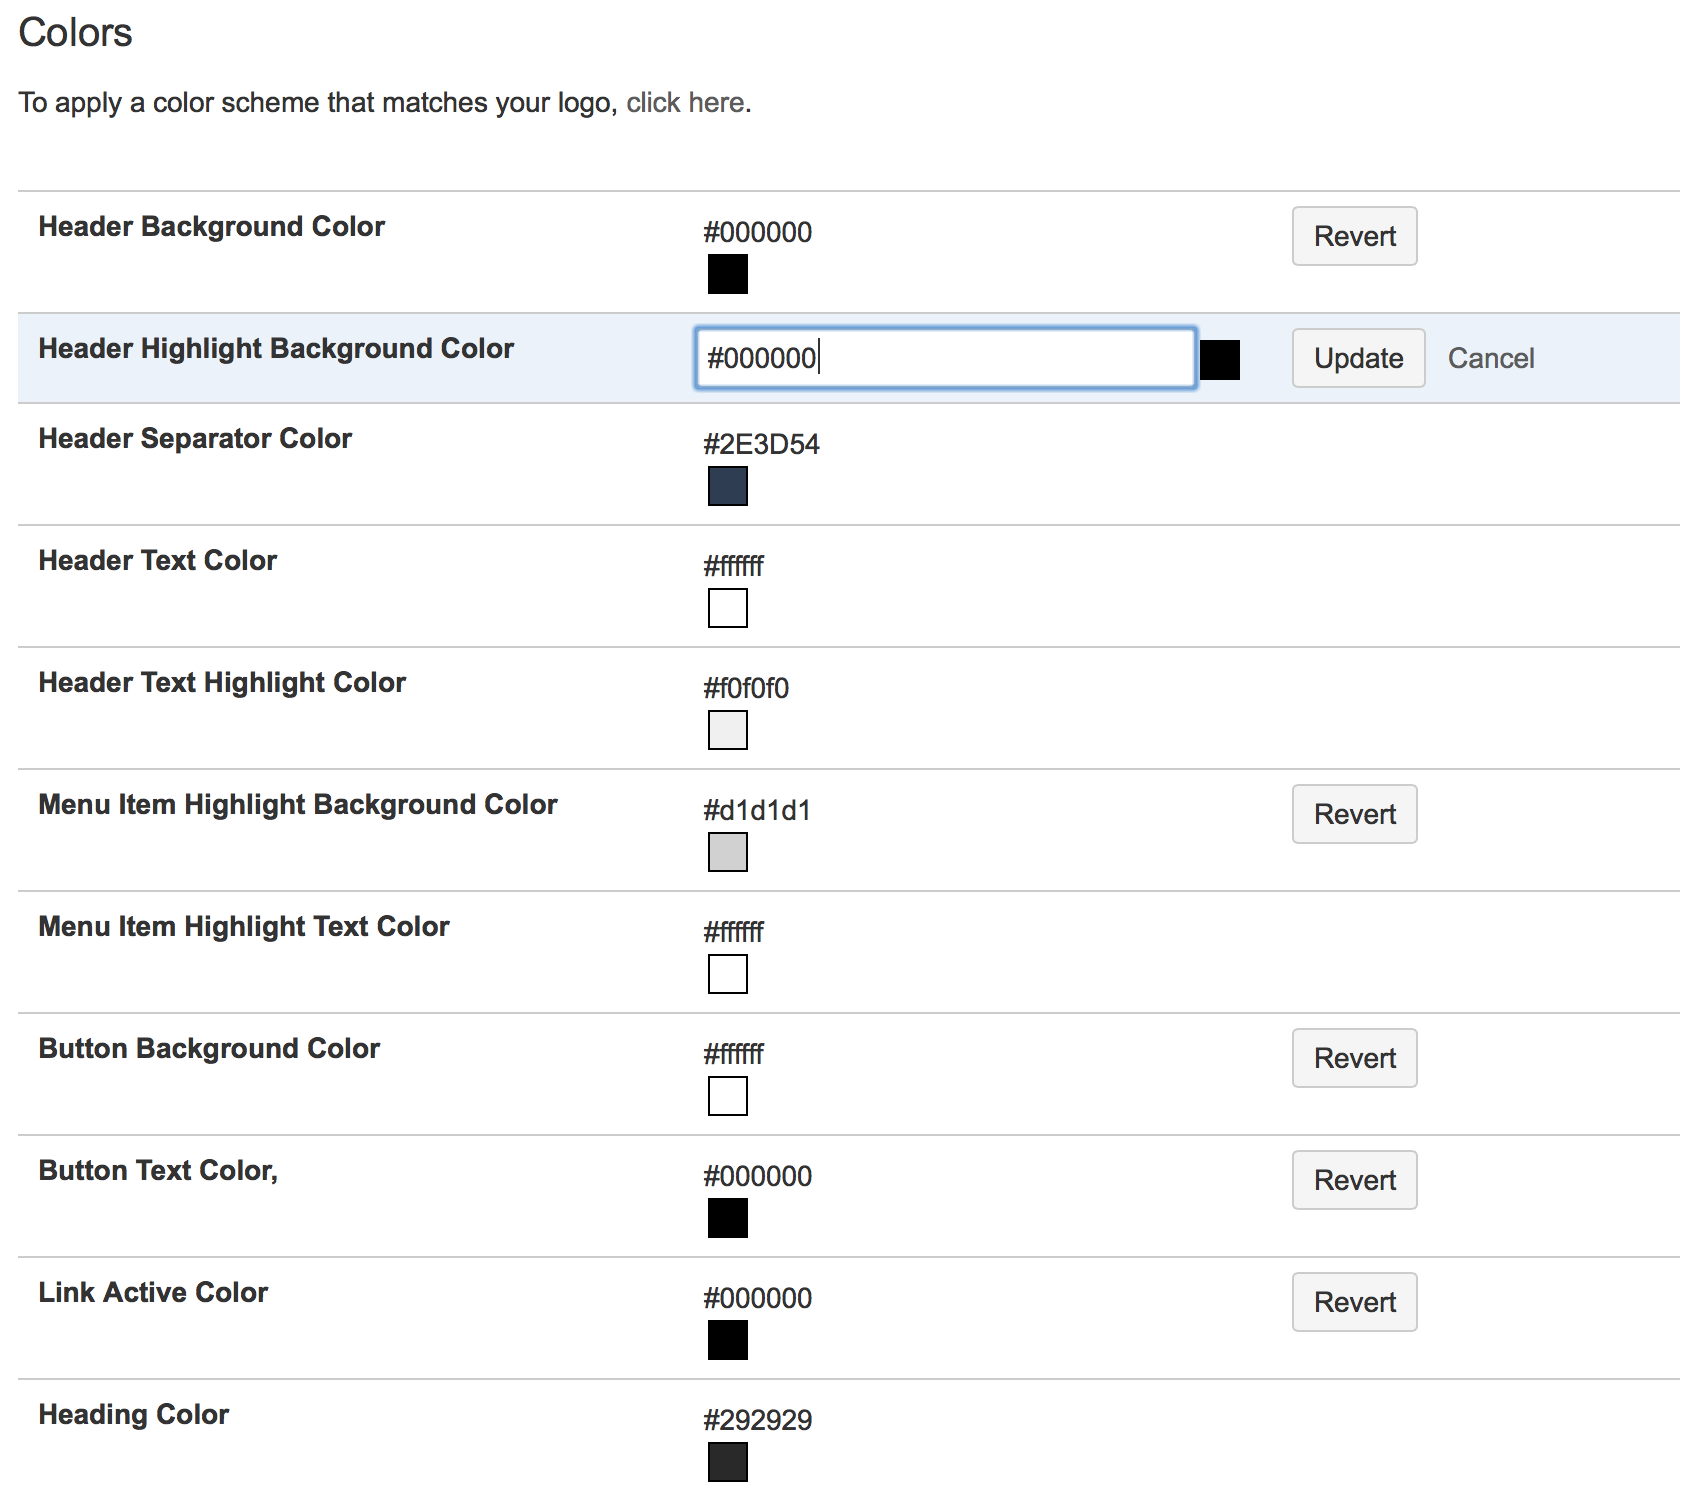Click the Header Text Color white swatch

(727, 608)
